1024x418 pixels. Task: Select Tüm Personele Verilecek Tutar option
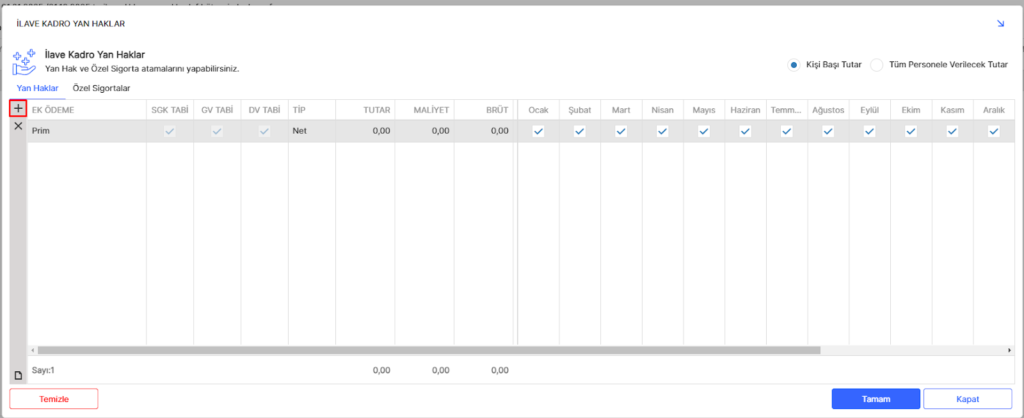coord(877,64)
